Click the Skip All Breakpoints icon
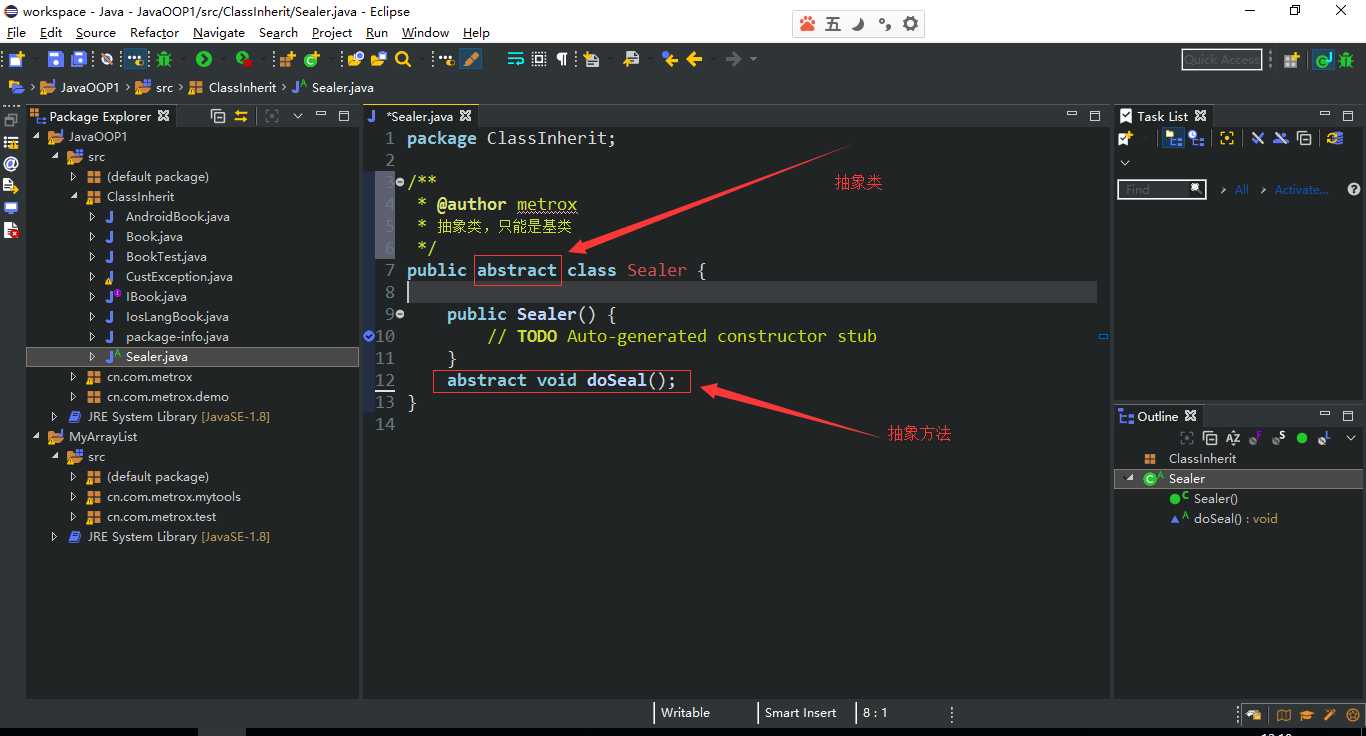The image size is (1366, 736). pos(107,60)
